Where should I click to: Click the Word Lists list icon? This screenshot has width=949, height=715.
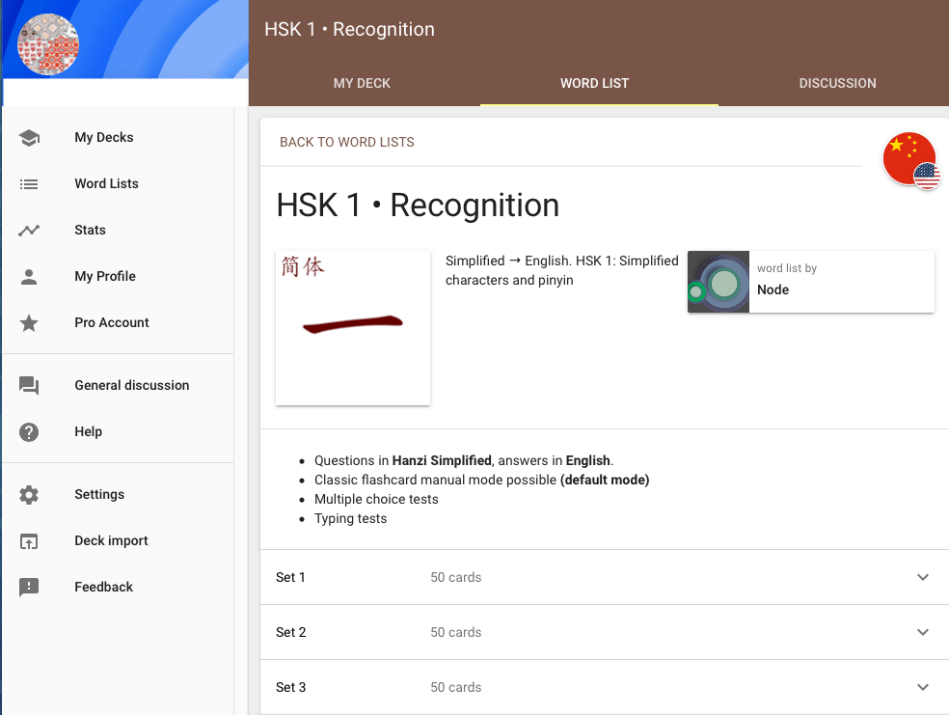pos(29,184)
